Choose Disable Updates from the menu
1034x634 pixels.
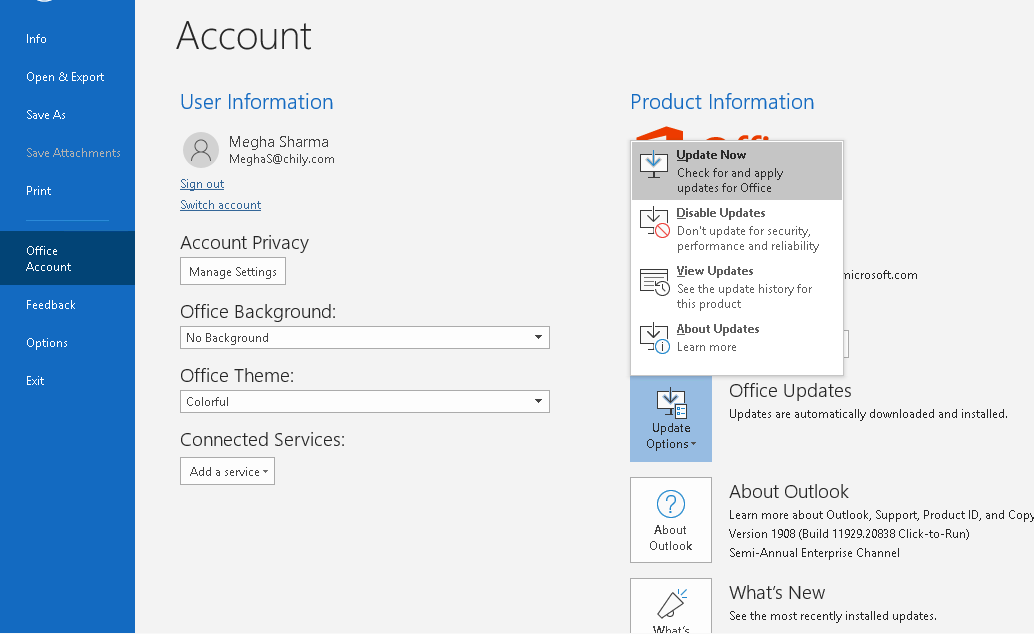737,229
